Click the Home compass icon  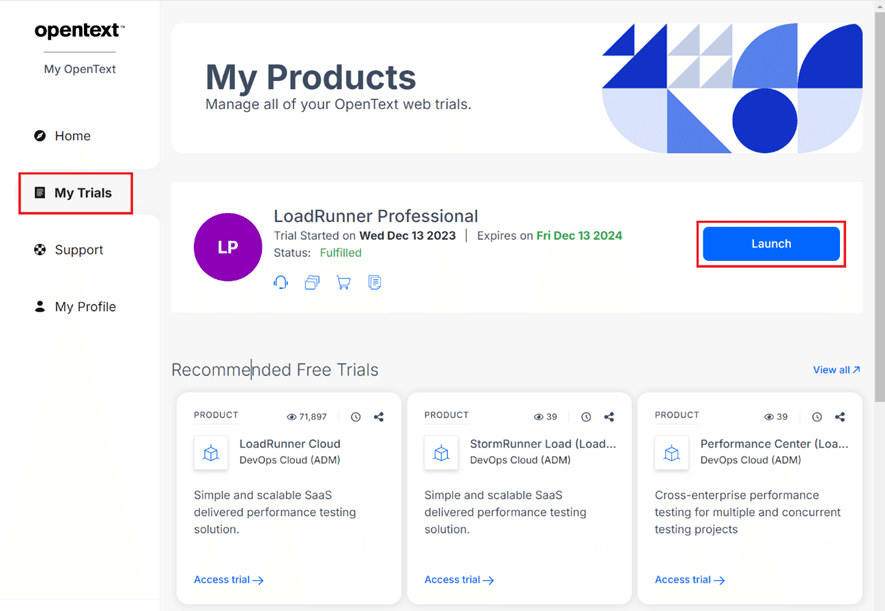coord(40,136)
